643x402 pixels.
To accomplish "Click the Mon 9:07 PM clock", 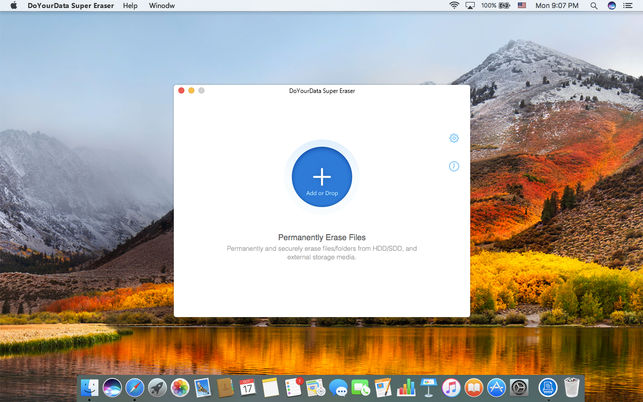I will (557, 5).
